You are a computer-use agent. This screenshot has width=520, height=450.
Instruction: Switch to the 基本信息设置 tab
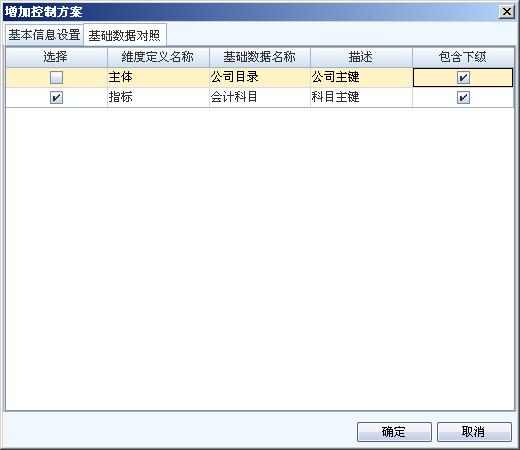[x=44, y=35]
